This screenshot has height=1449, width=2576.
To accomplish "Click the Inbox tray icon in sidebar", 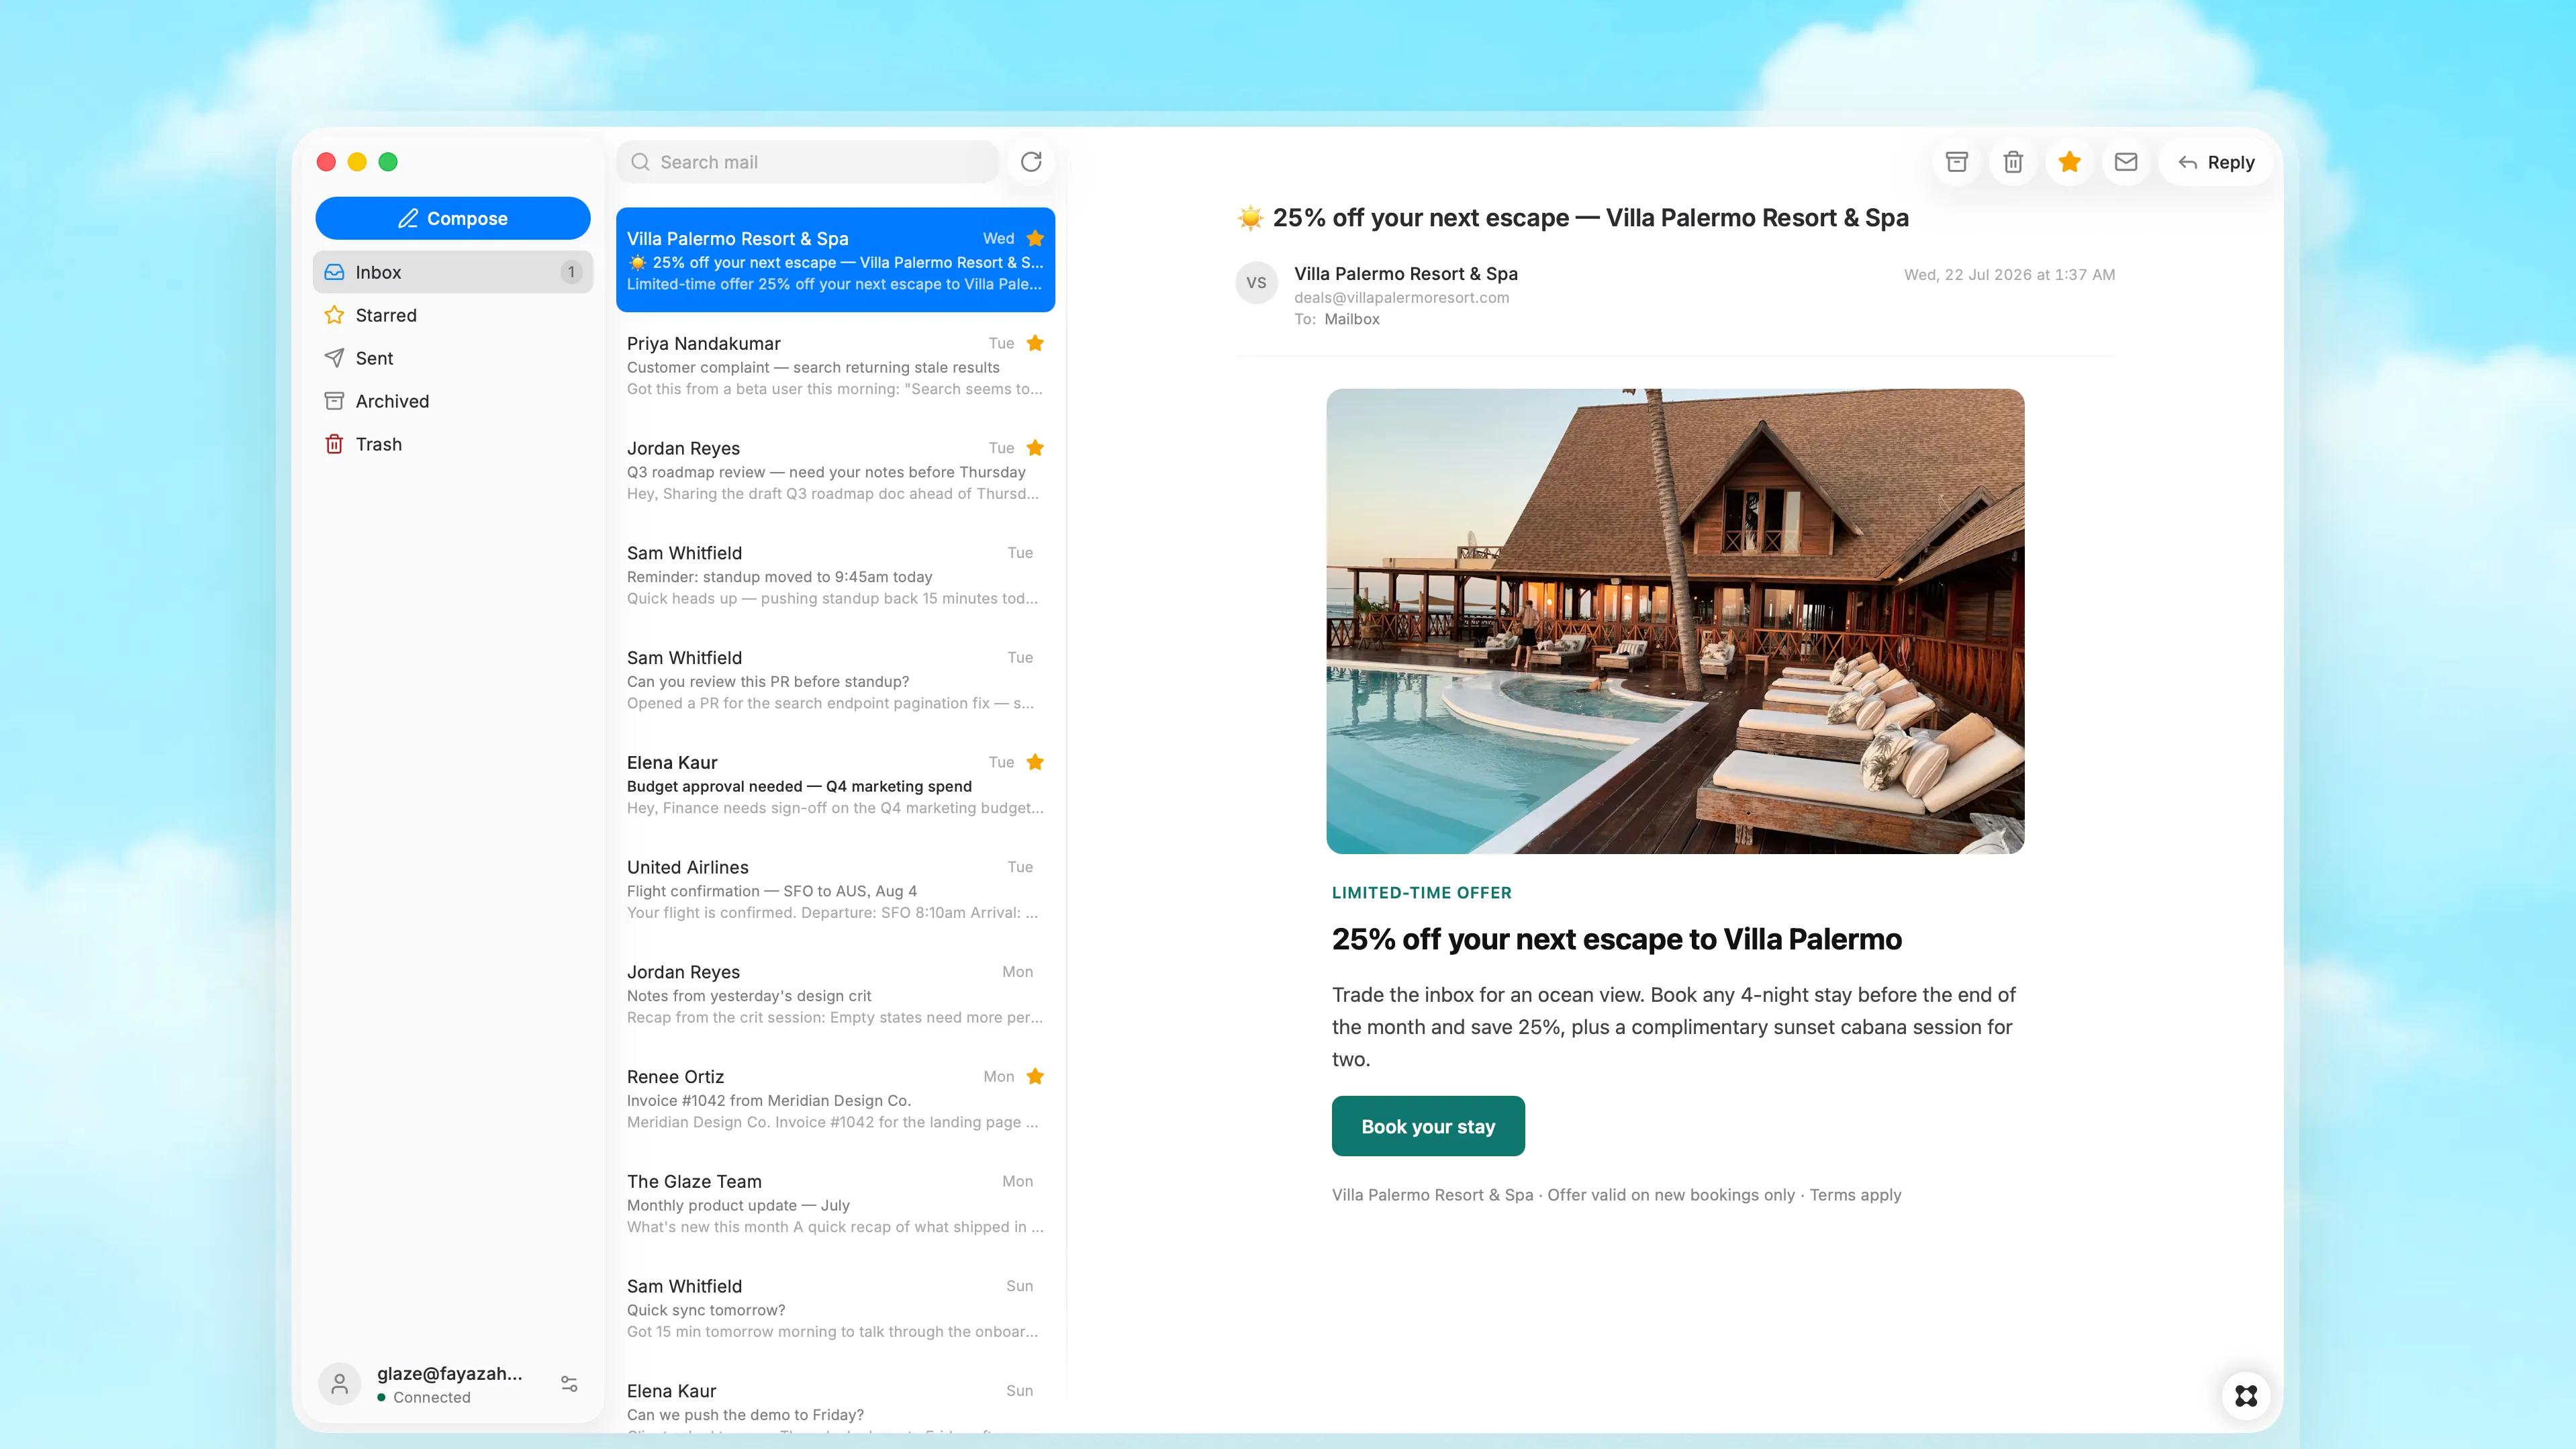I will 334,272.
